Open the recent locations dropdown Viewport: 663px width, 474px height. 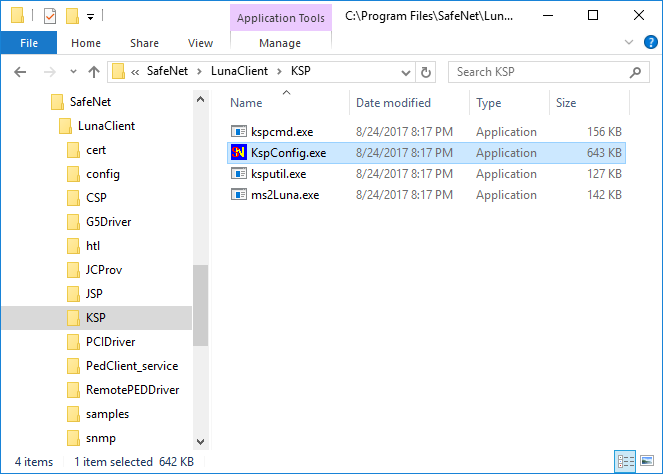click(72, 72)
